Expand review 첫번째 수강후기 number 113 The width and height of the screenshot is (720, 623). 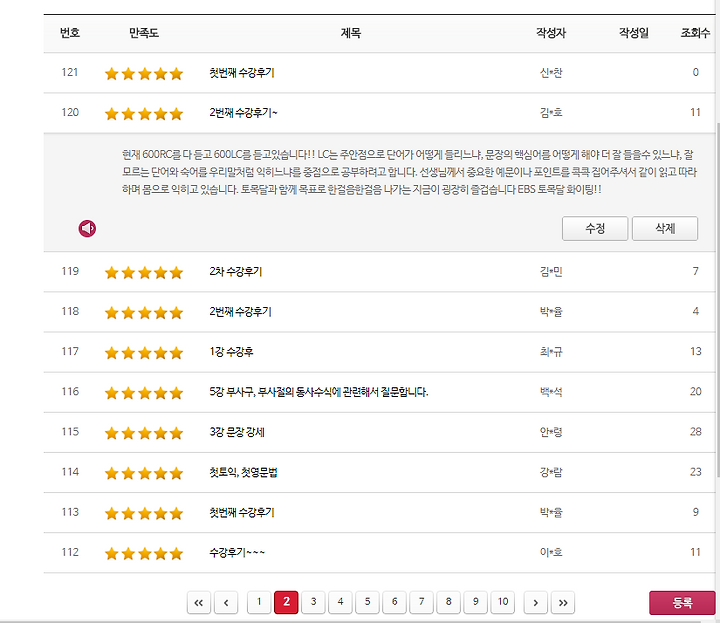click(242, 512)
